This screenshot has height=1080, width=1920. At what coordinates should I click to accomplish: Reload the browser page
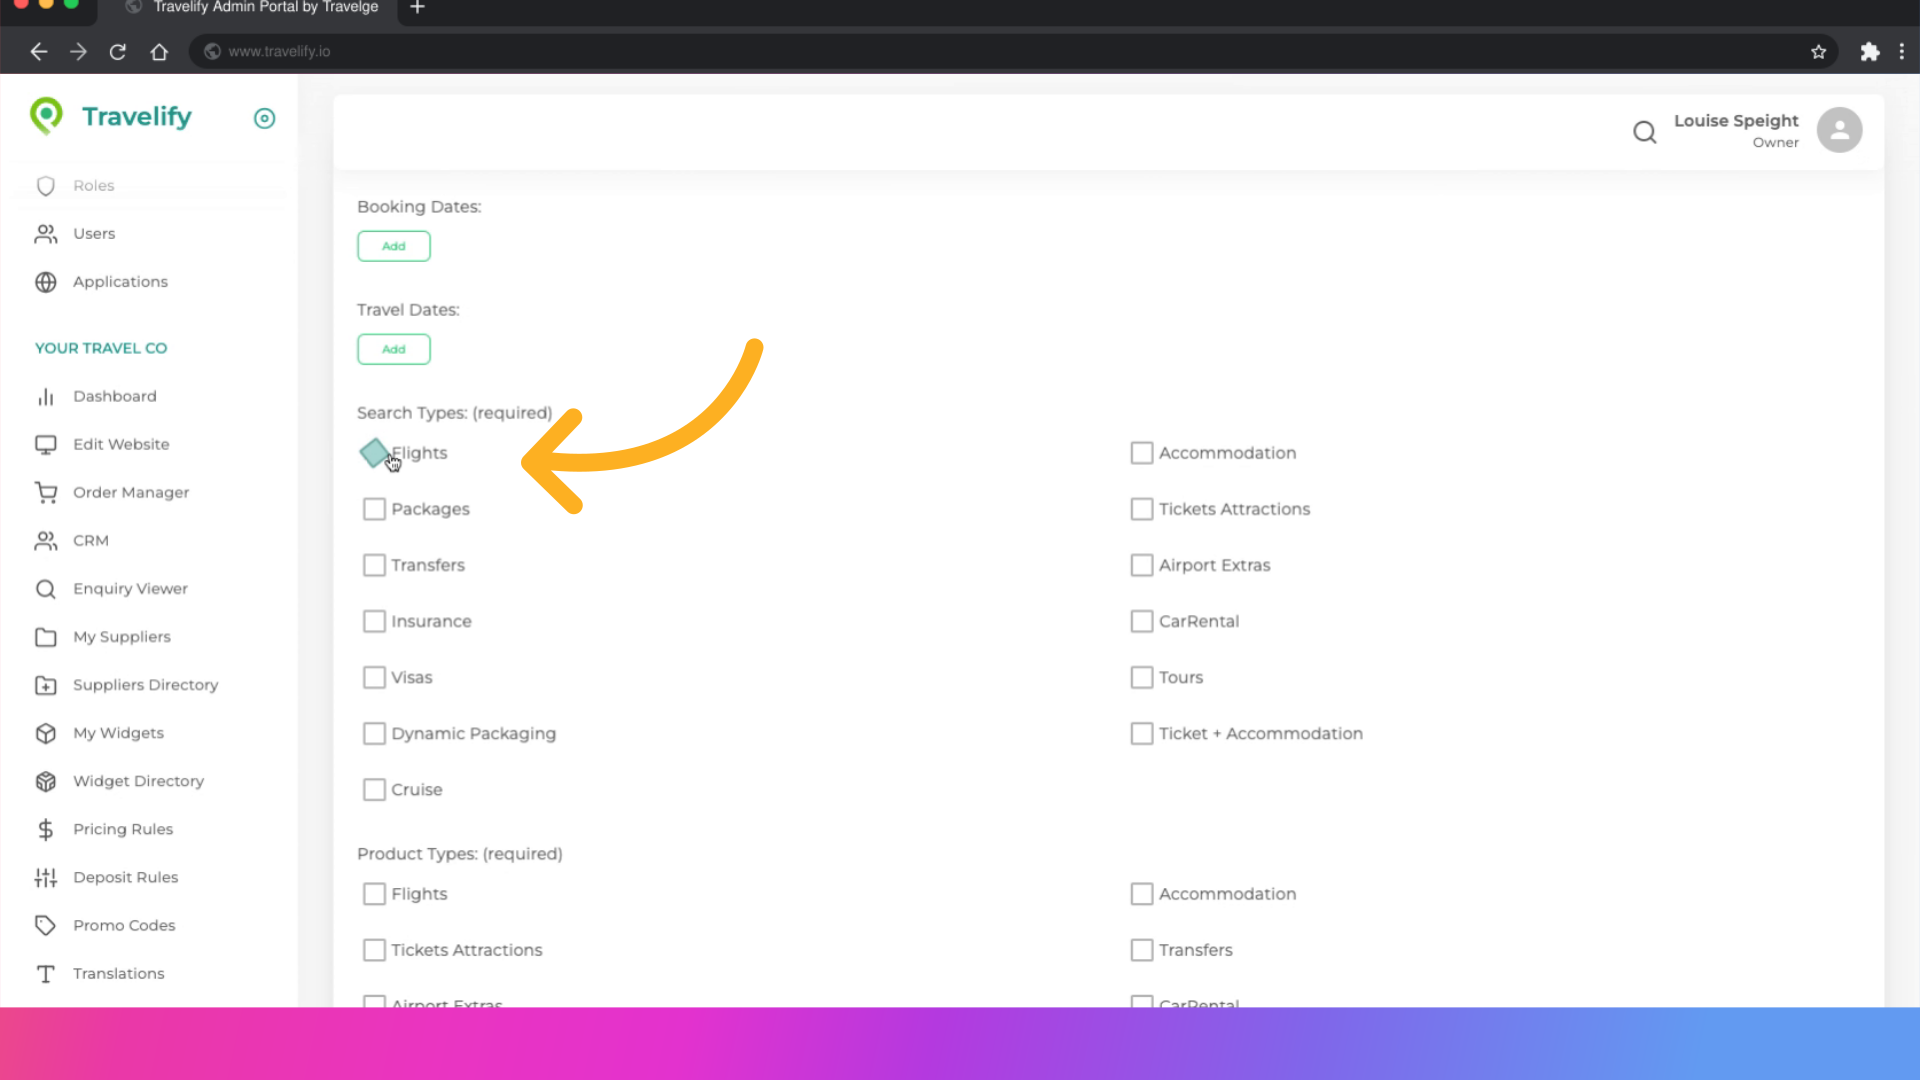pos(118,52)
